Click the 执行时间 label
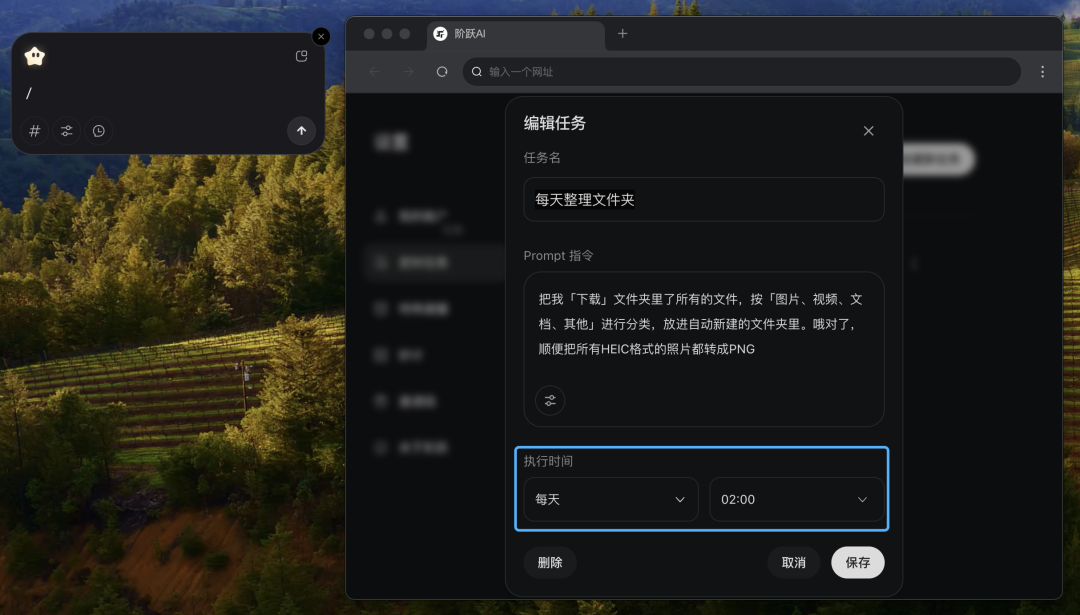The width and height of the screenshot is (1080, 615). 548,461
